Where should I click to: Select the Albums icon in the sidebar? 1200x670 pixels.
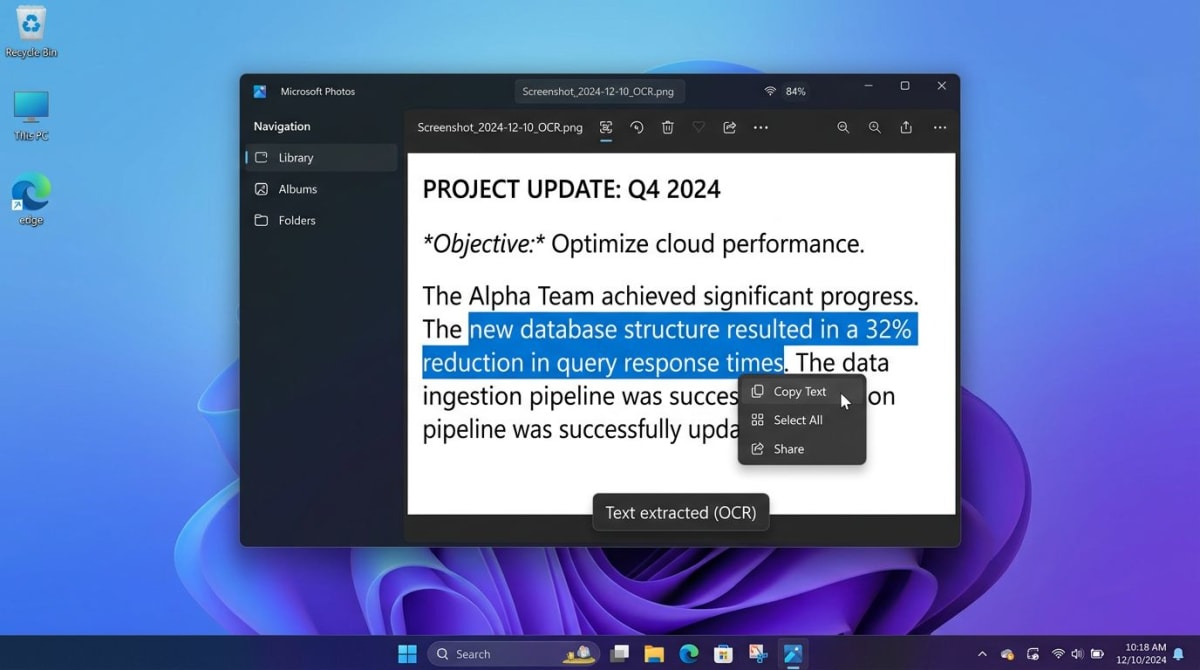tap(260, 189)
